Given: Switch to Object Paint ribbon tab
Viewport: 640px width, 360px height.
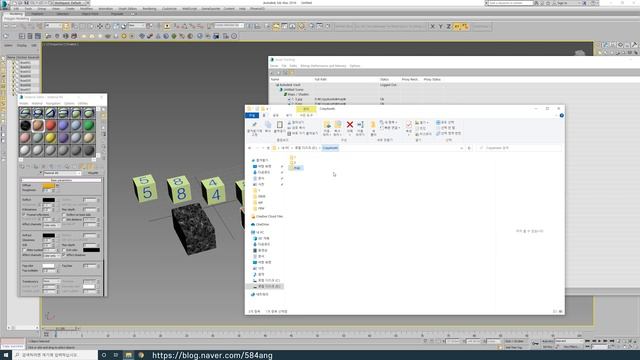Looking at the screenshot, I should point(90,14).
